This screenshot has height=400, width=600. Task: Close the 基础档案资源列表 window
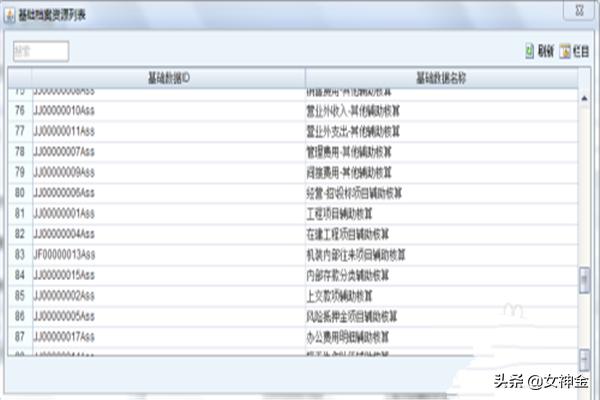pos(579,10)
